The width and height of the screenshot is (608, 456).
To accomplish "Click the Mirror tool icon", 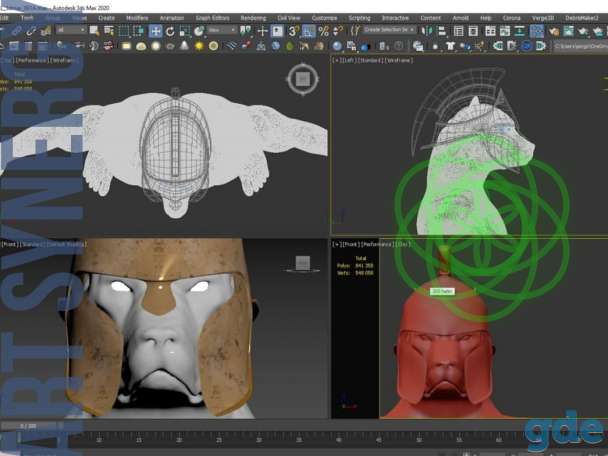I will (x=427, y=31).
